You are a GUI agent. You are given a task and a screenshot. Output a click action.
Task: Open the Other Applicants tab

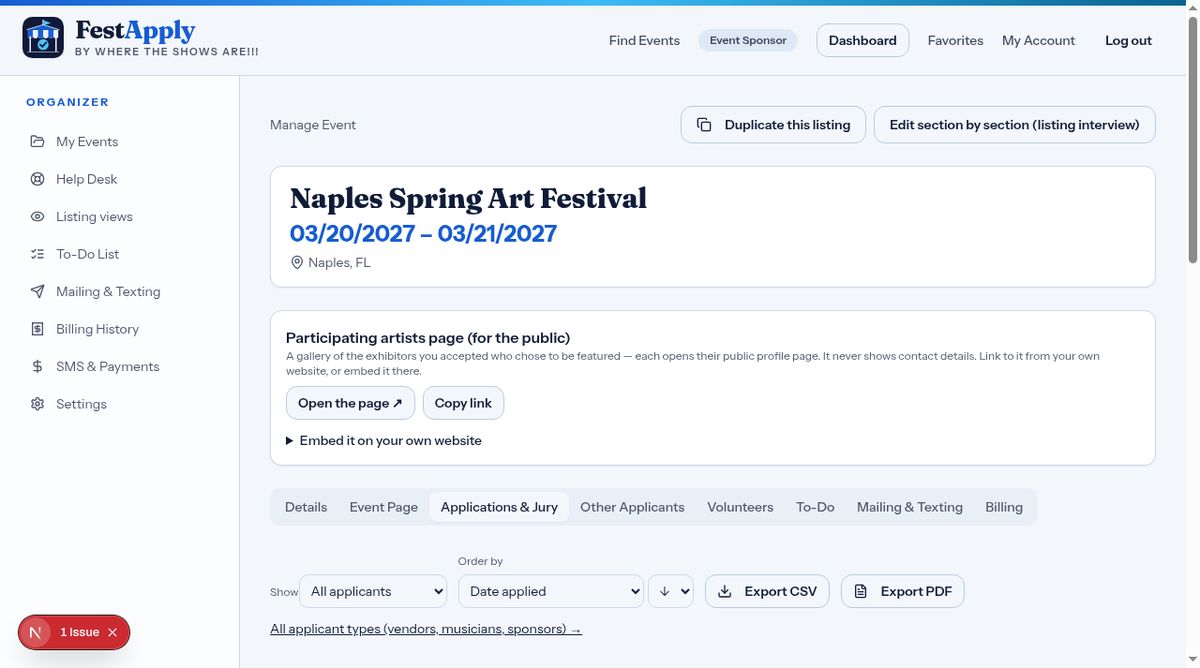coord(632,507)
